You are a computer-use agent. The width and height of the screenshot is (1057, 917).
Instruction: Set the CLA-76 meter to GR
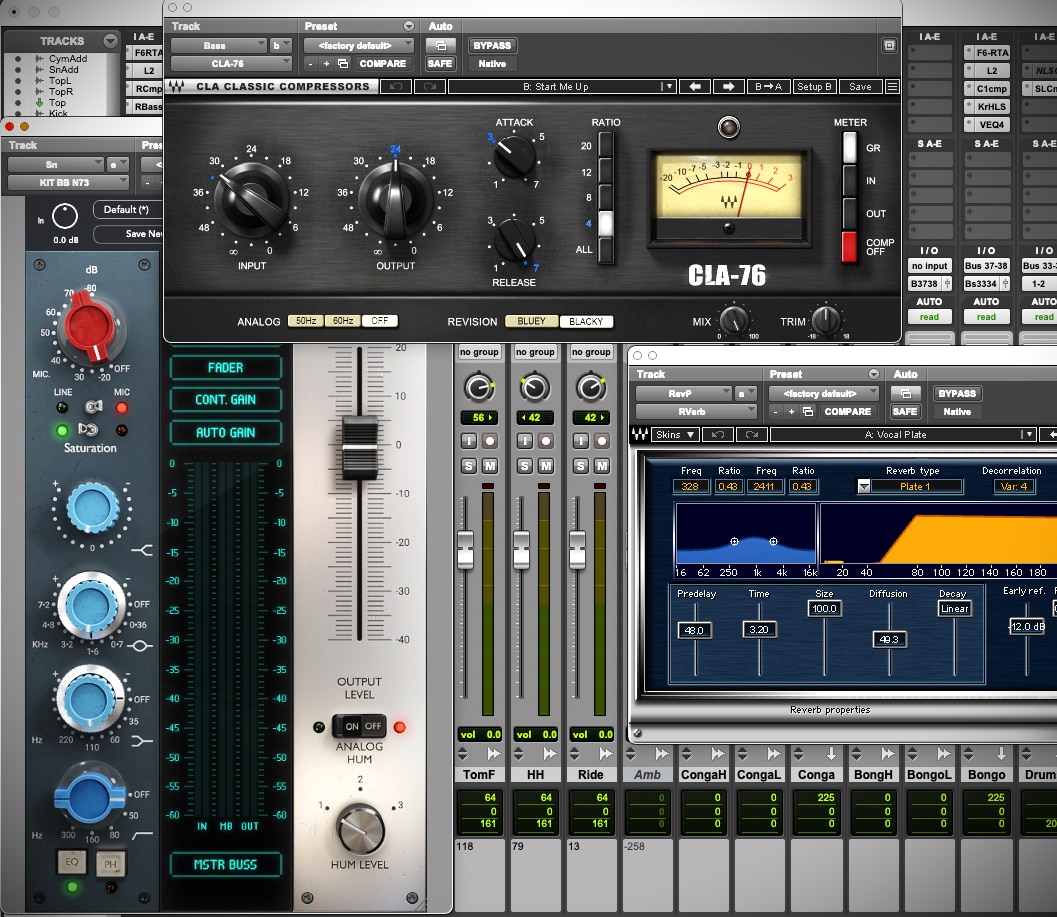pos(849,148)
